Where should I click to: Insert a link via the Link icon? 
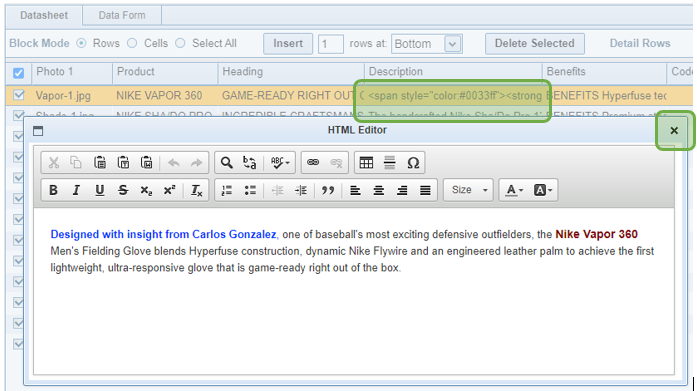313,163
